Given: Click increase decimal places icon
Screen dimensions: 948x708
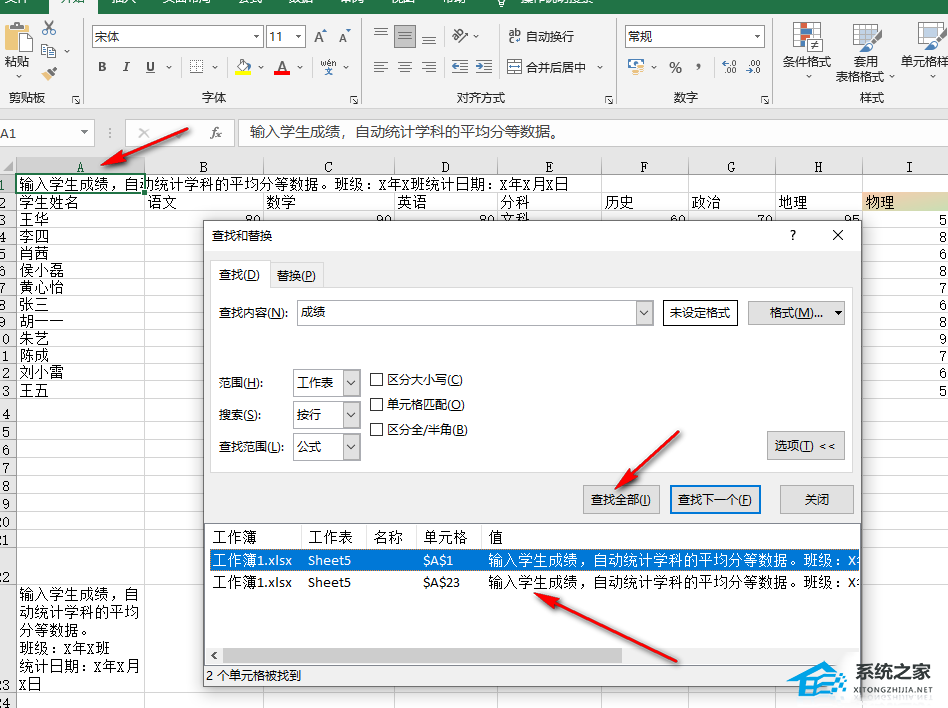Looking at the screenshot, I should (x=729, y=67).
